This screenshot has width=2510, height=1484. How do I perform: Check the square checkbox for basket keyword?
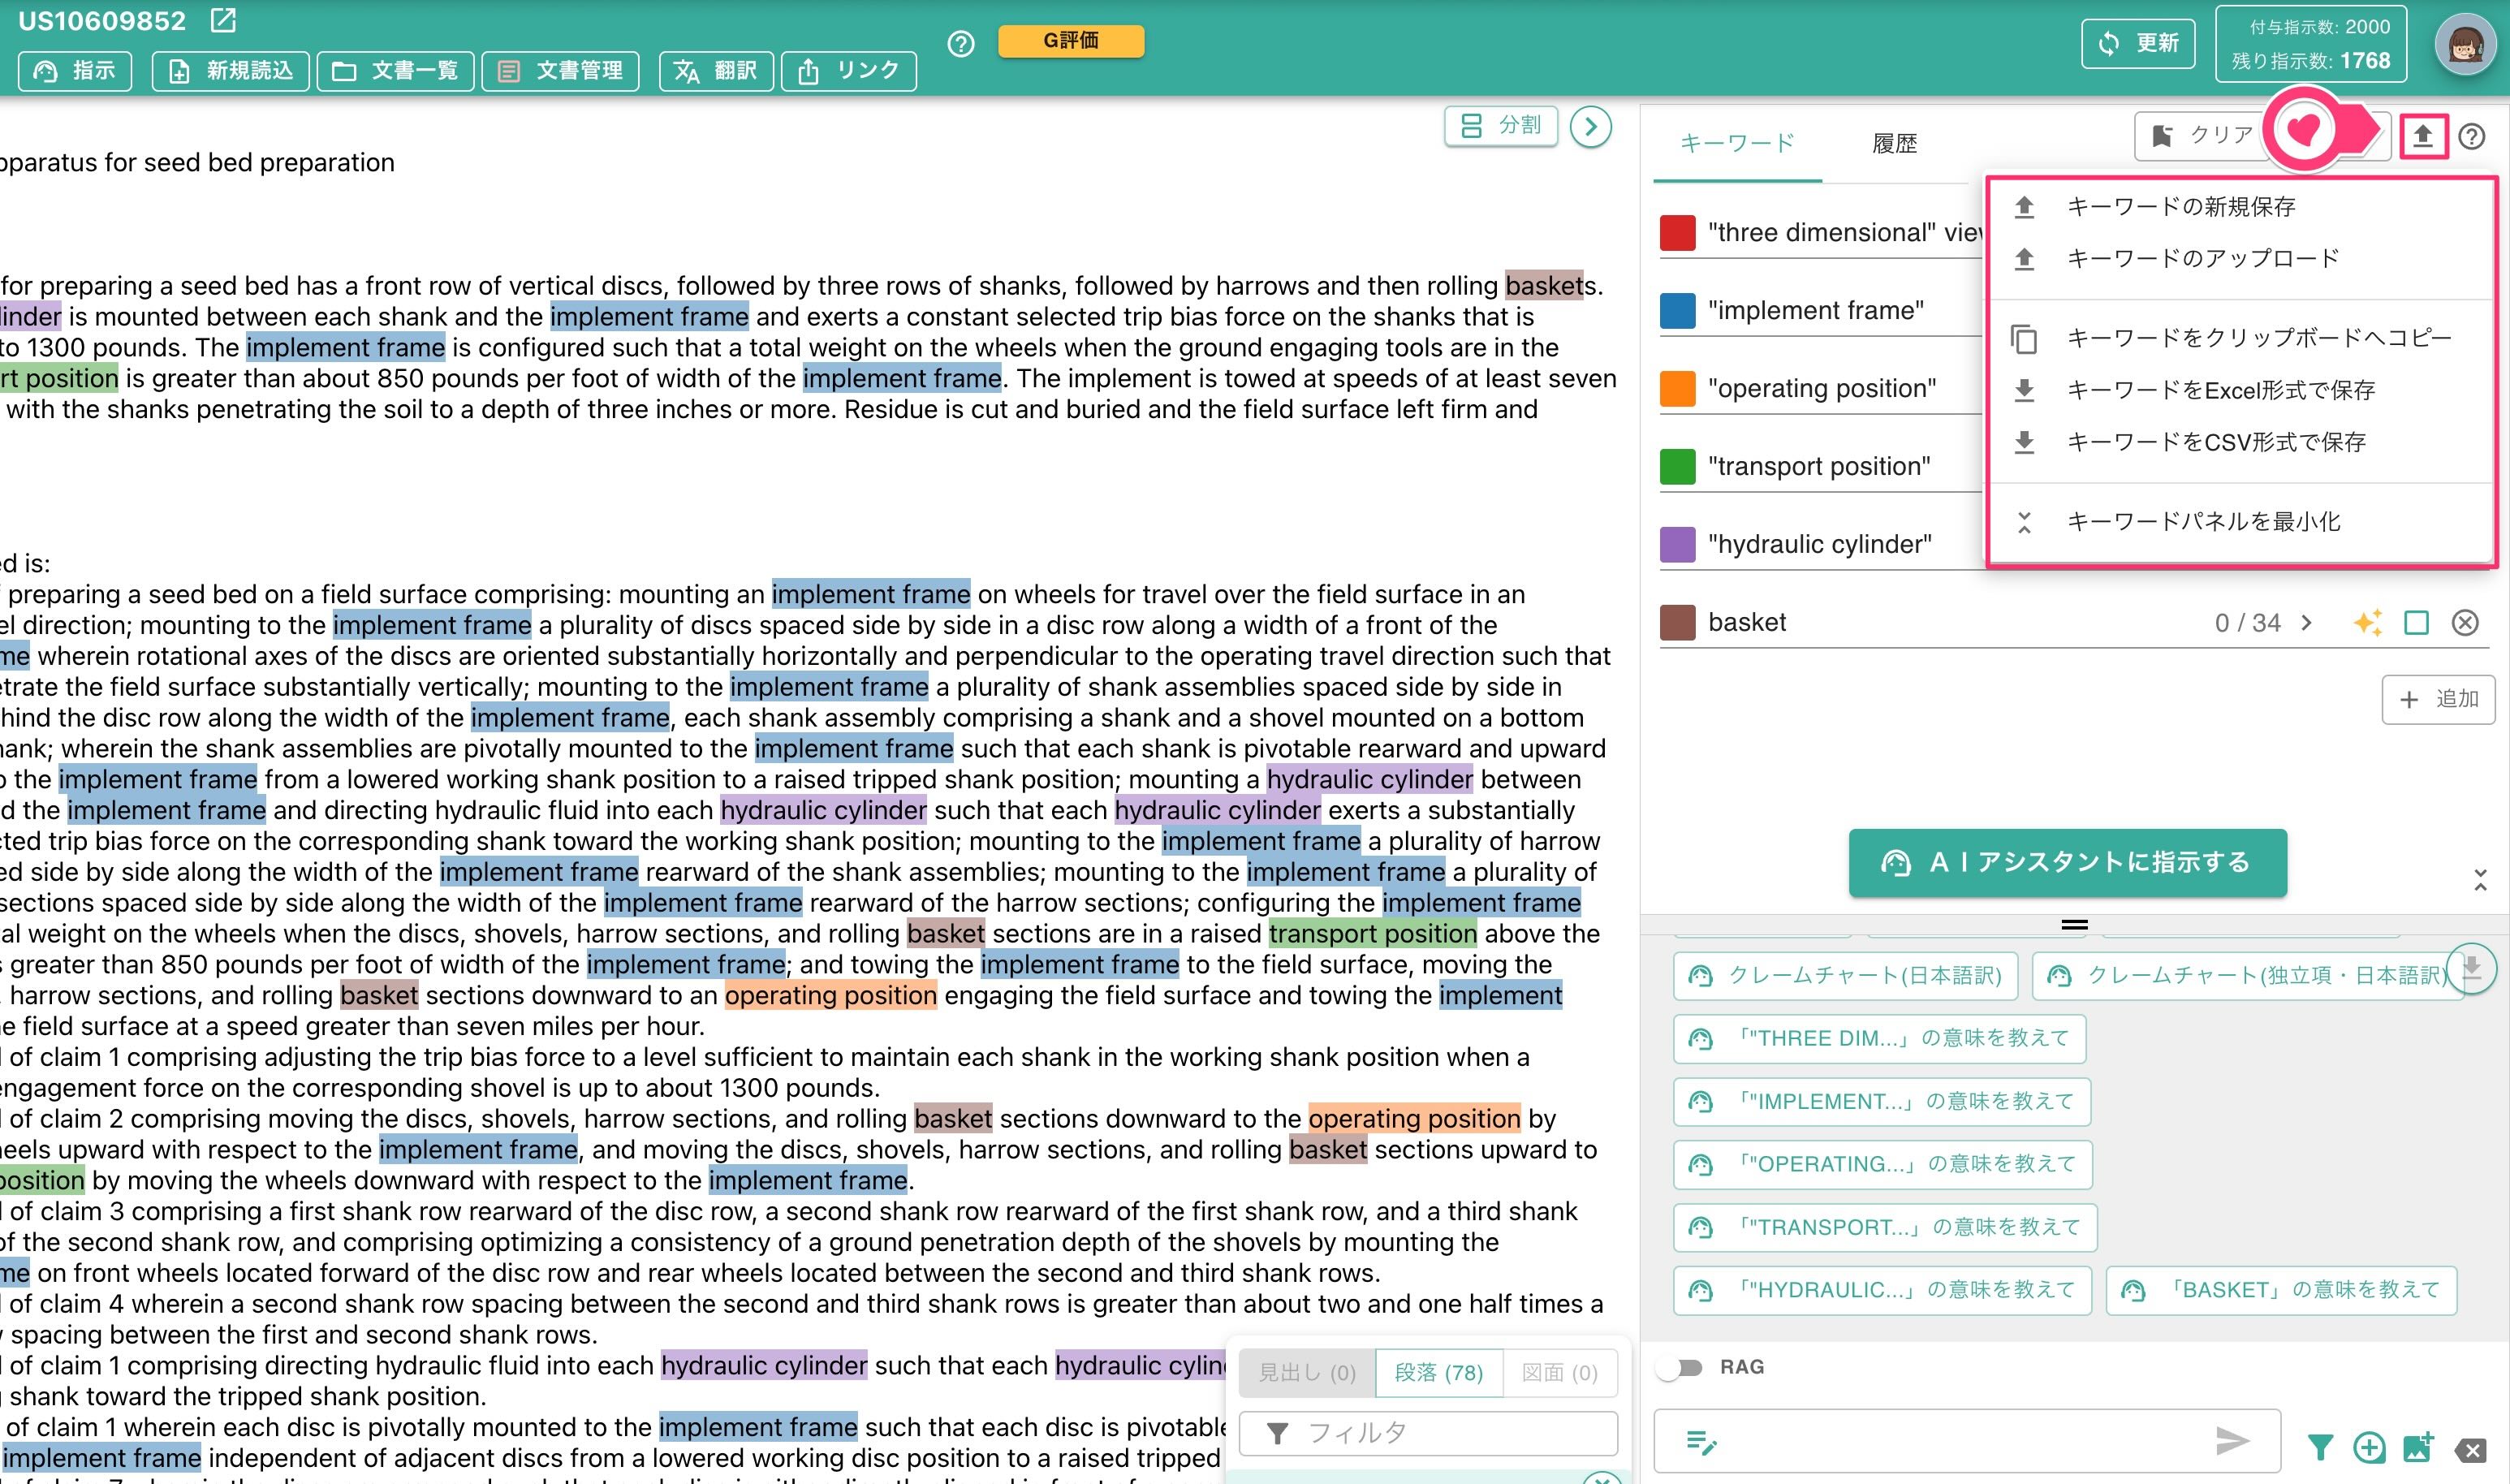(x=2416, y=622)
